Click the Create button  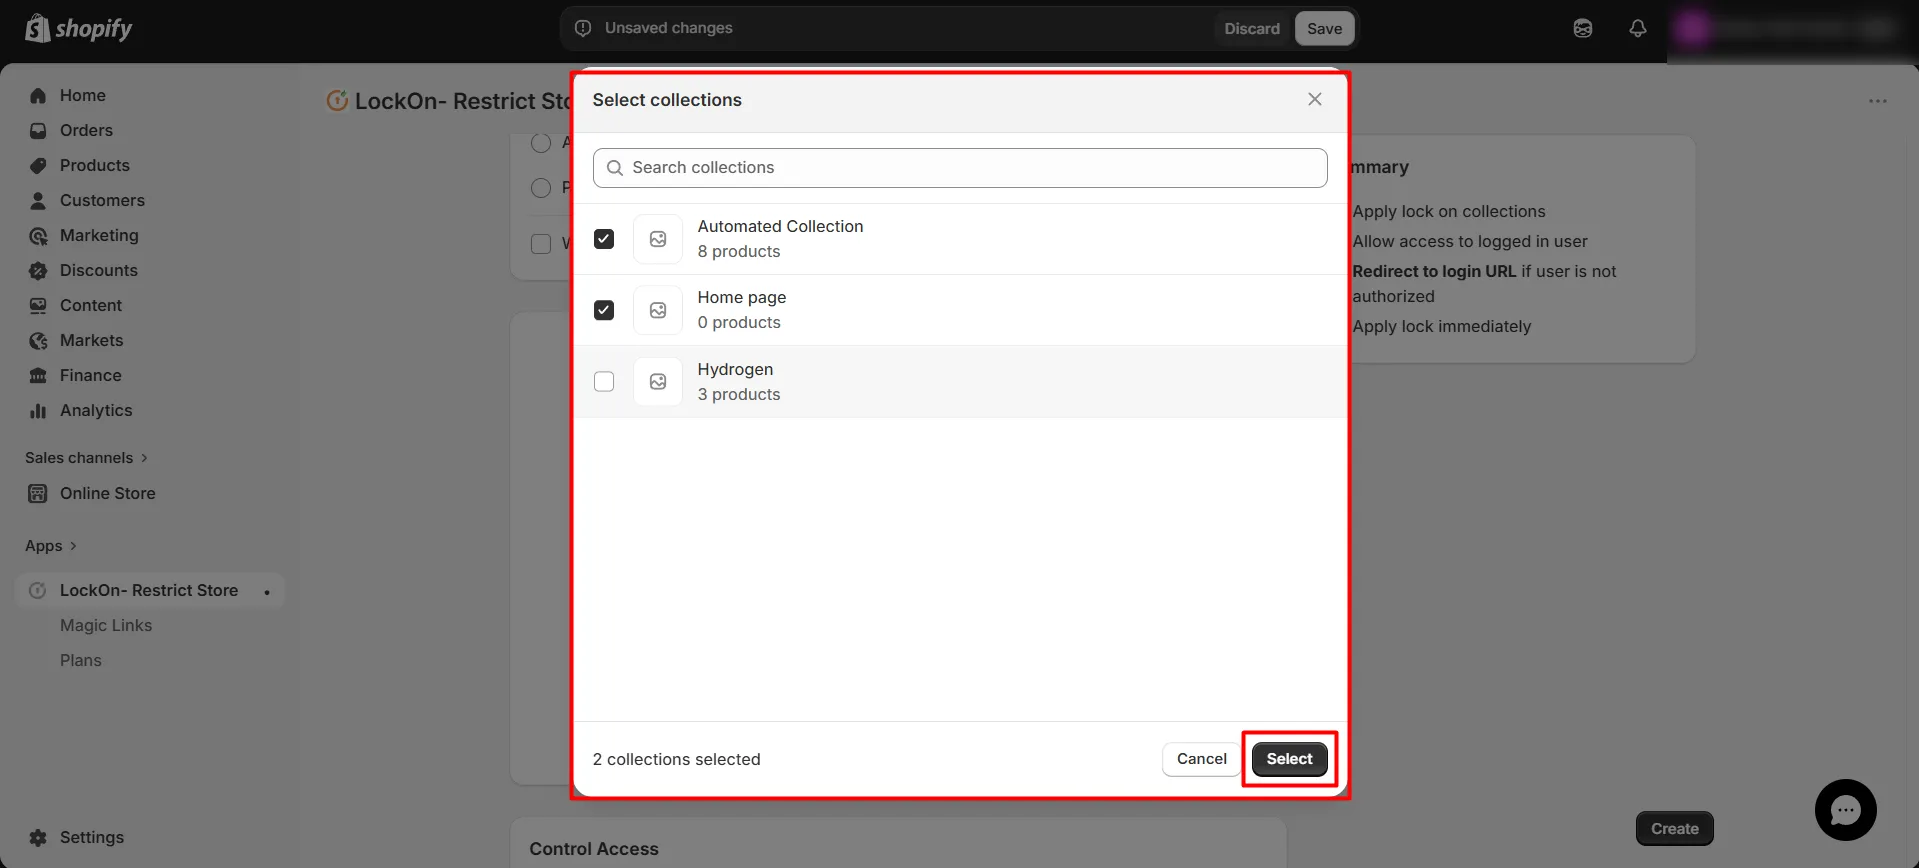pos(1674,828)
